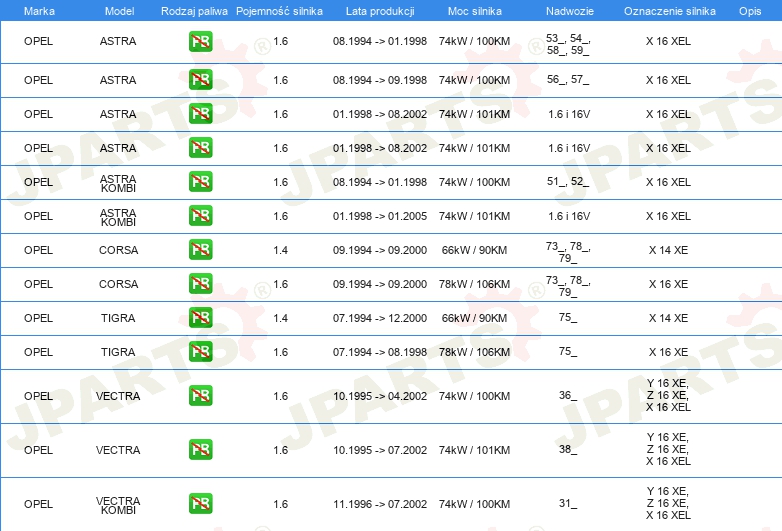Select the date range 01.1998 -> 01.2005
This screenshot has height=531, width=782.
point(380,216)
